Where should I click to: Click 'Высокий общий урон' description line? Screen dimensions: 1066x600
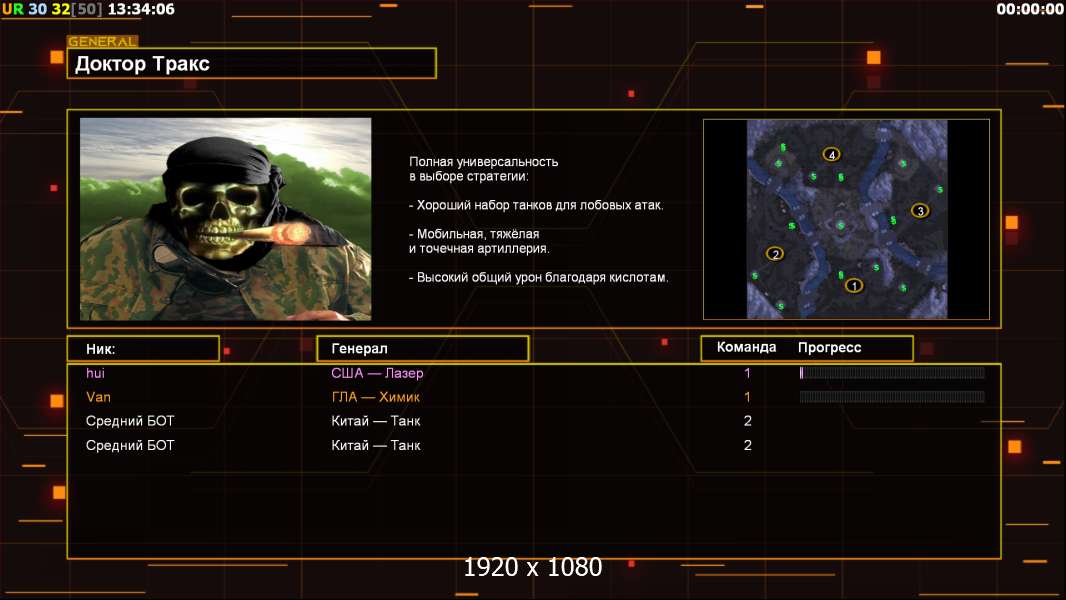538,277
